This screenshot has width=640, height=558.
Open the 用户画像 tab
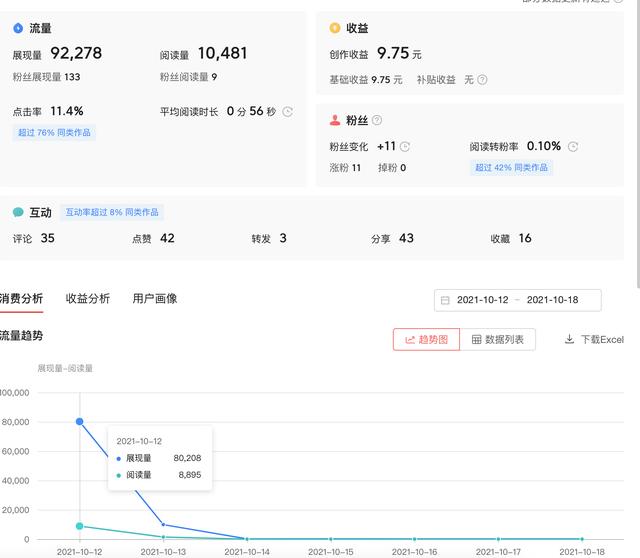[155, 299]
